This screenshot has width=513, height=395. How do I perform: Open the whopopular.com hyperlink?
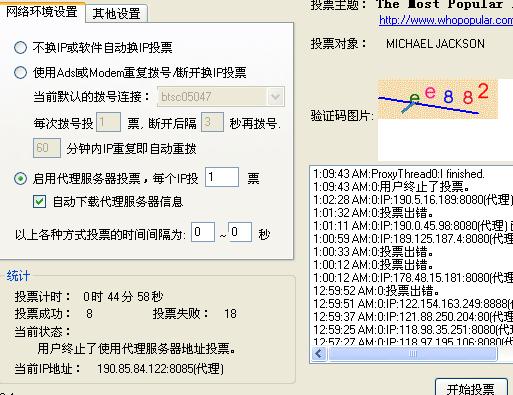[x=446, y=20]
